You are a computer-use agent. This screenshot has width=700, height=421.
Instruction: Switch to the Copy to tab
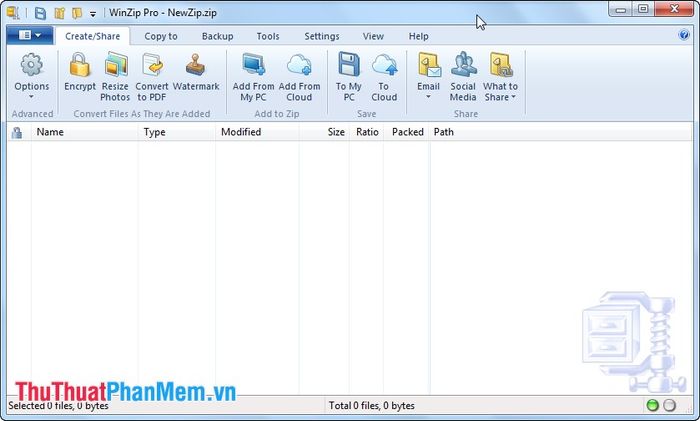(161, 36)
